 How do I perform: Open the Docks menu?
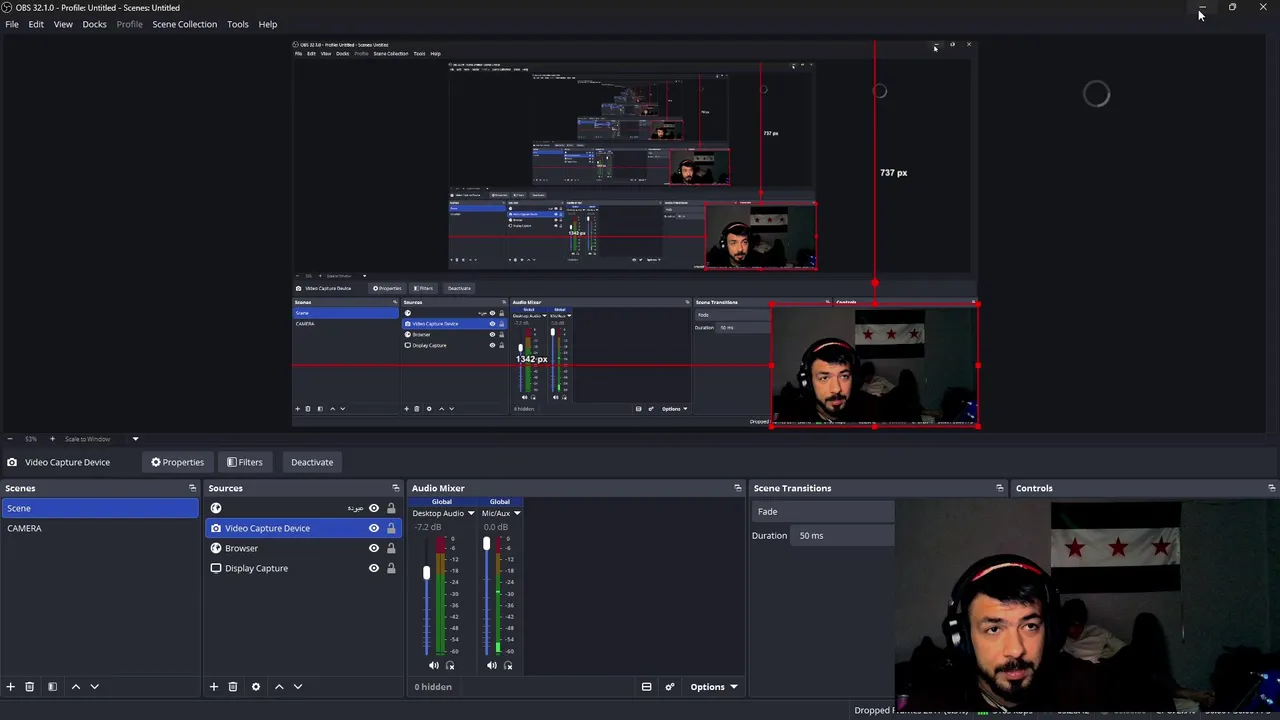pyautogui.click(x=94, y=24)
